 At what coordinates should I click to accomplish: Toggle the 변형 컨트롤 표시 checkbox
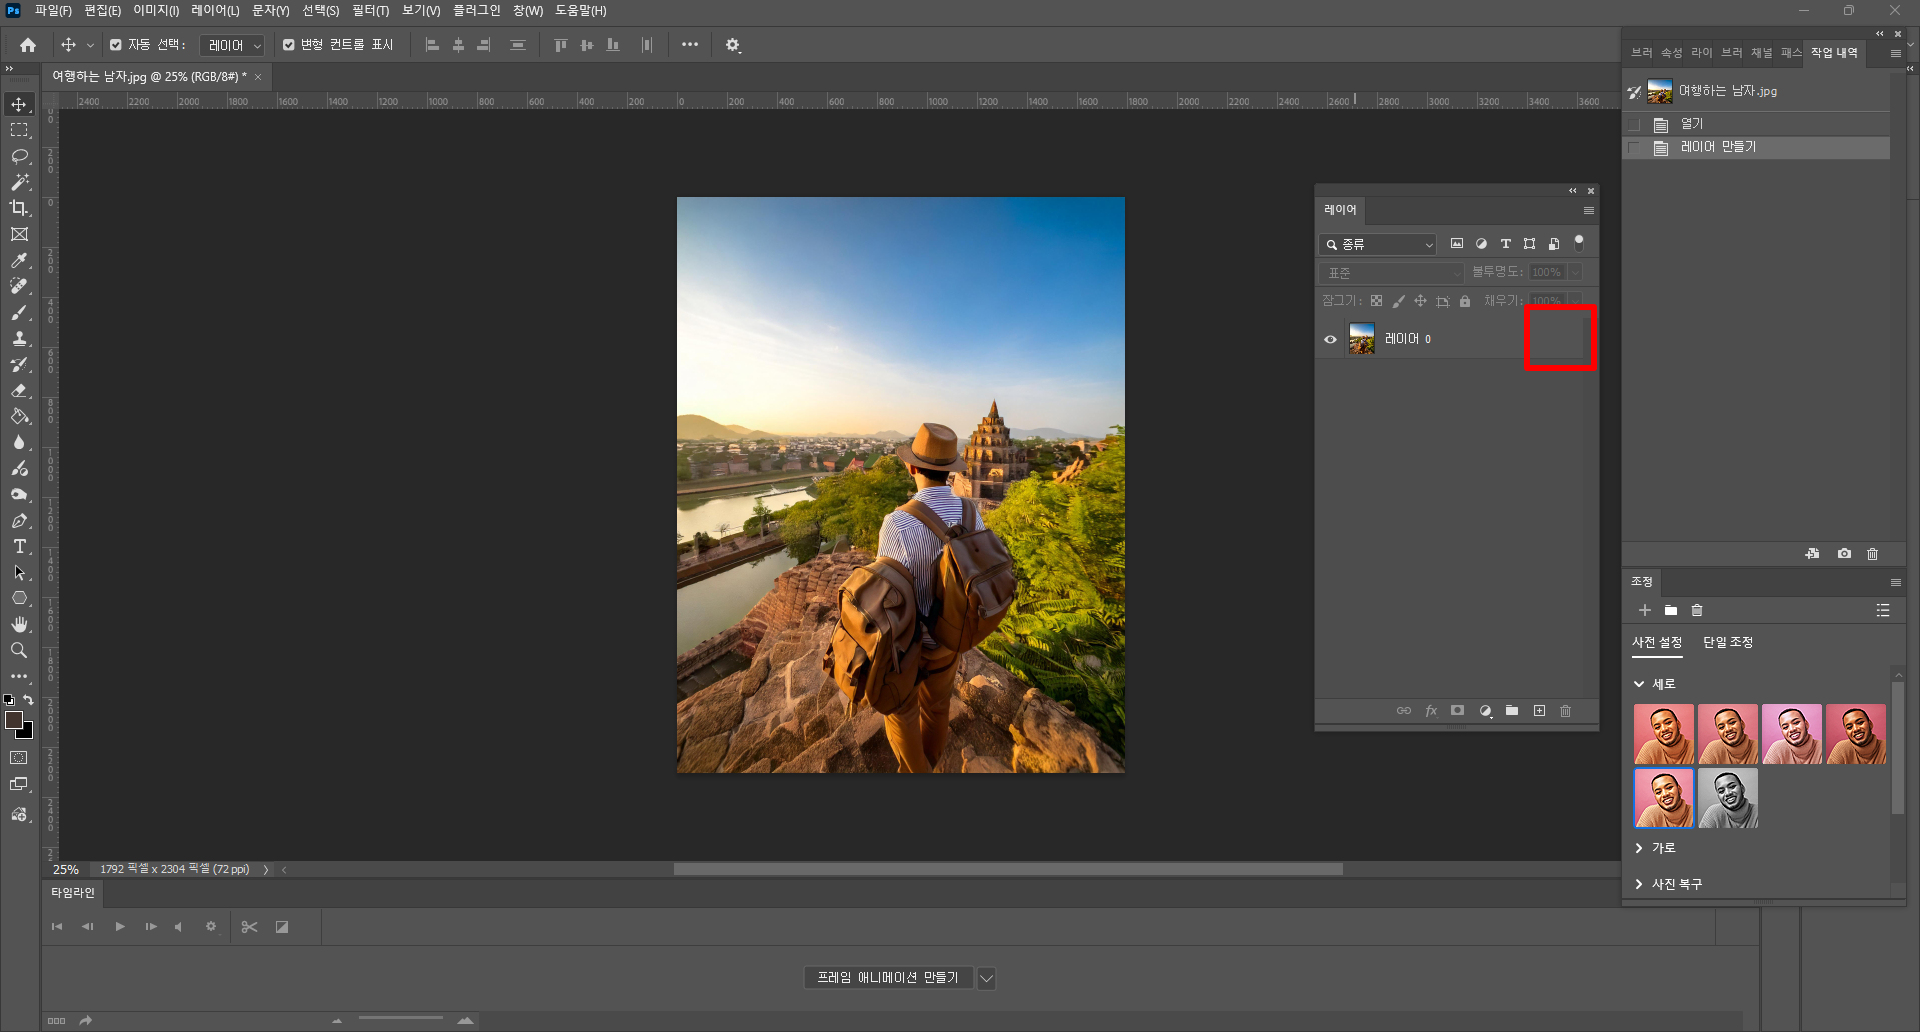point(289,45)
